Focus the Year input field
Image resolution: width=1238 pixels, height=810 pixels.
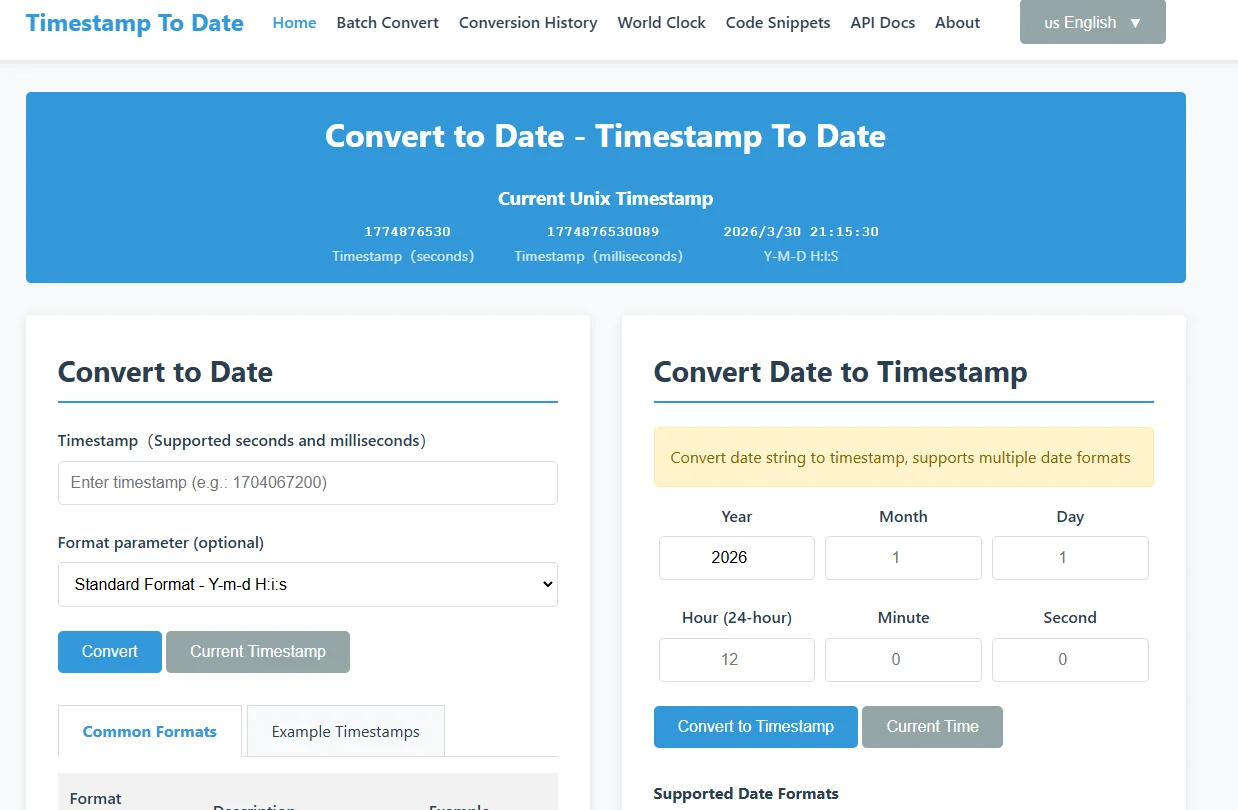[736, 558]
